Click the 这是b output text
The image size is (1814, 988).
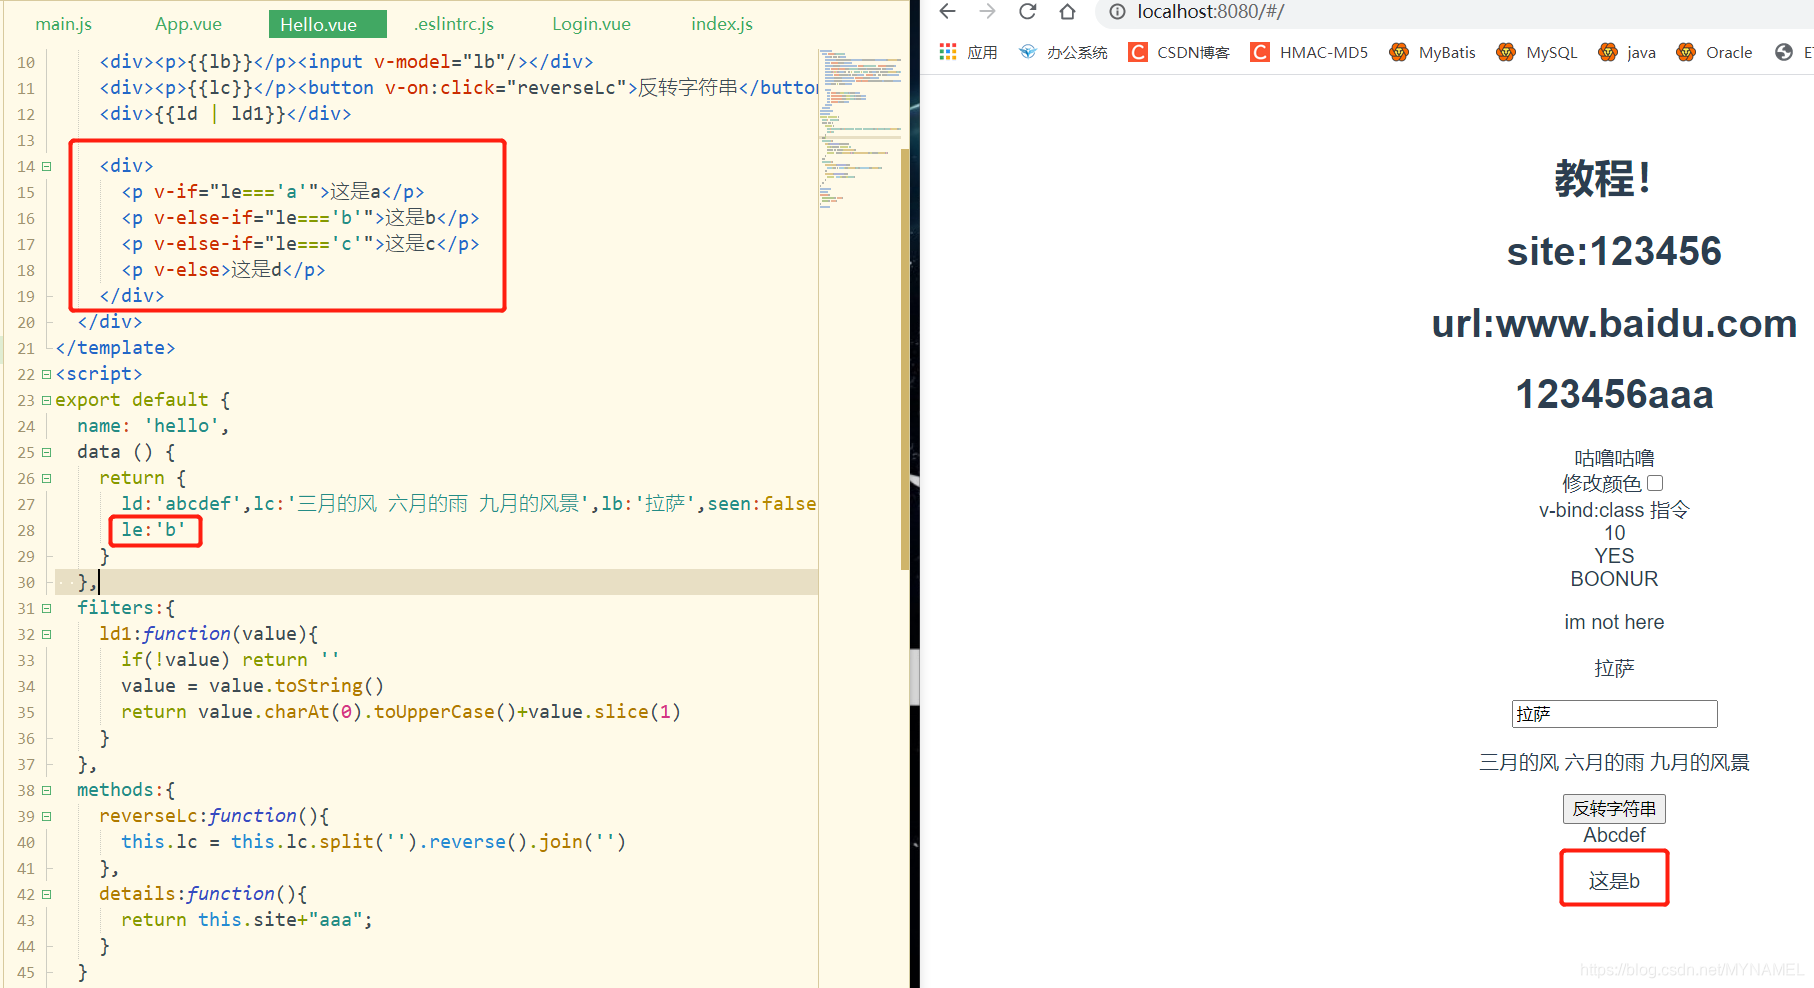[1614, 881]
